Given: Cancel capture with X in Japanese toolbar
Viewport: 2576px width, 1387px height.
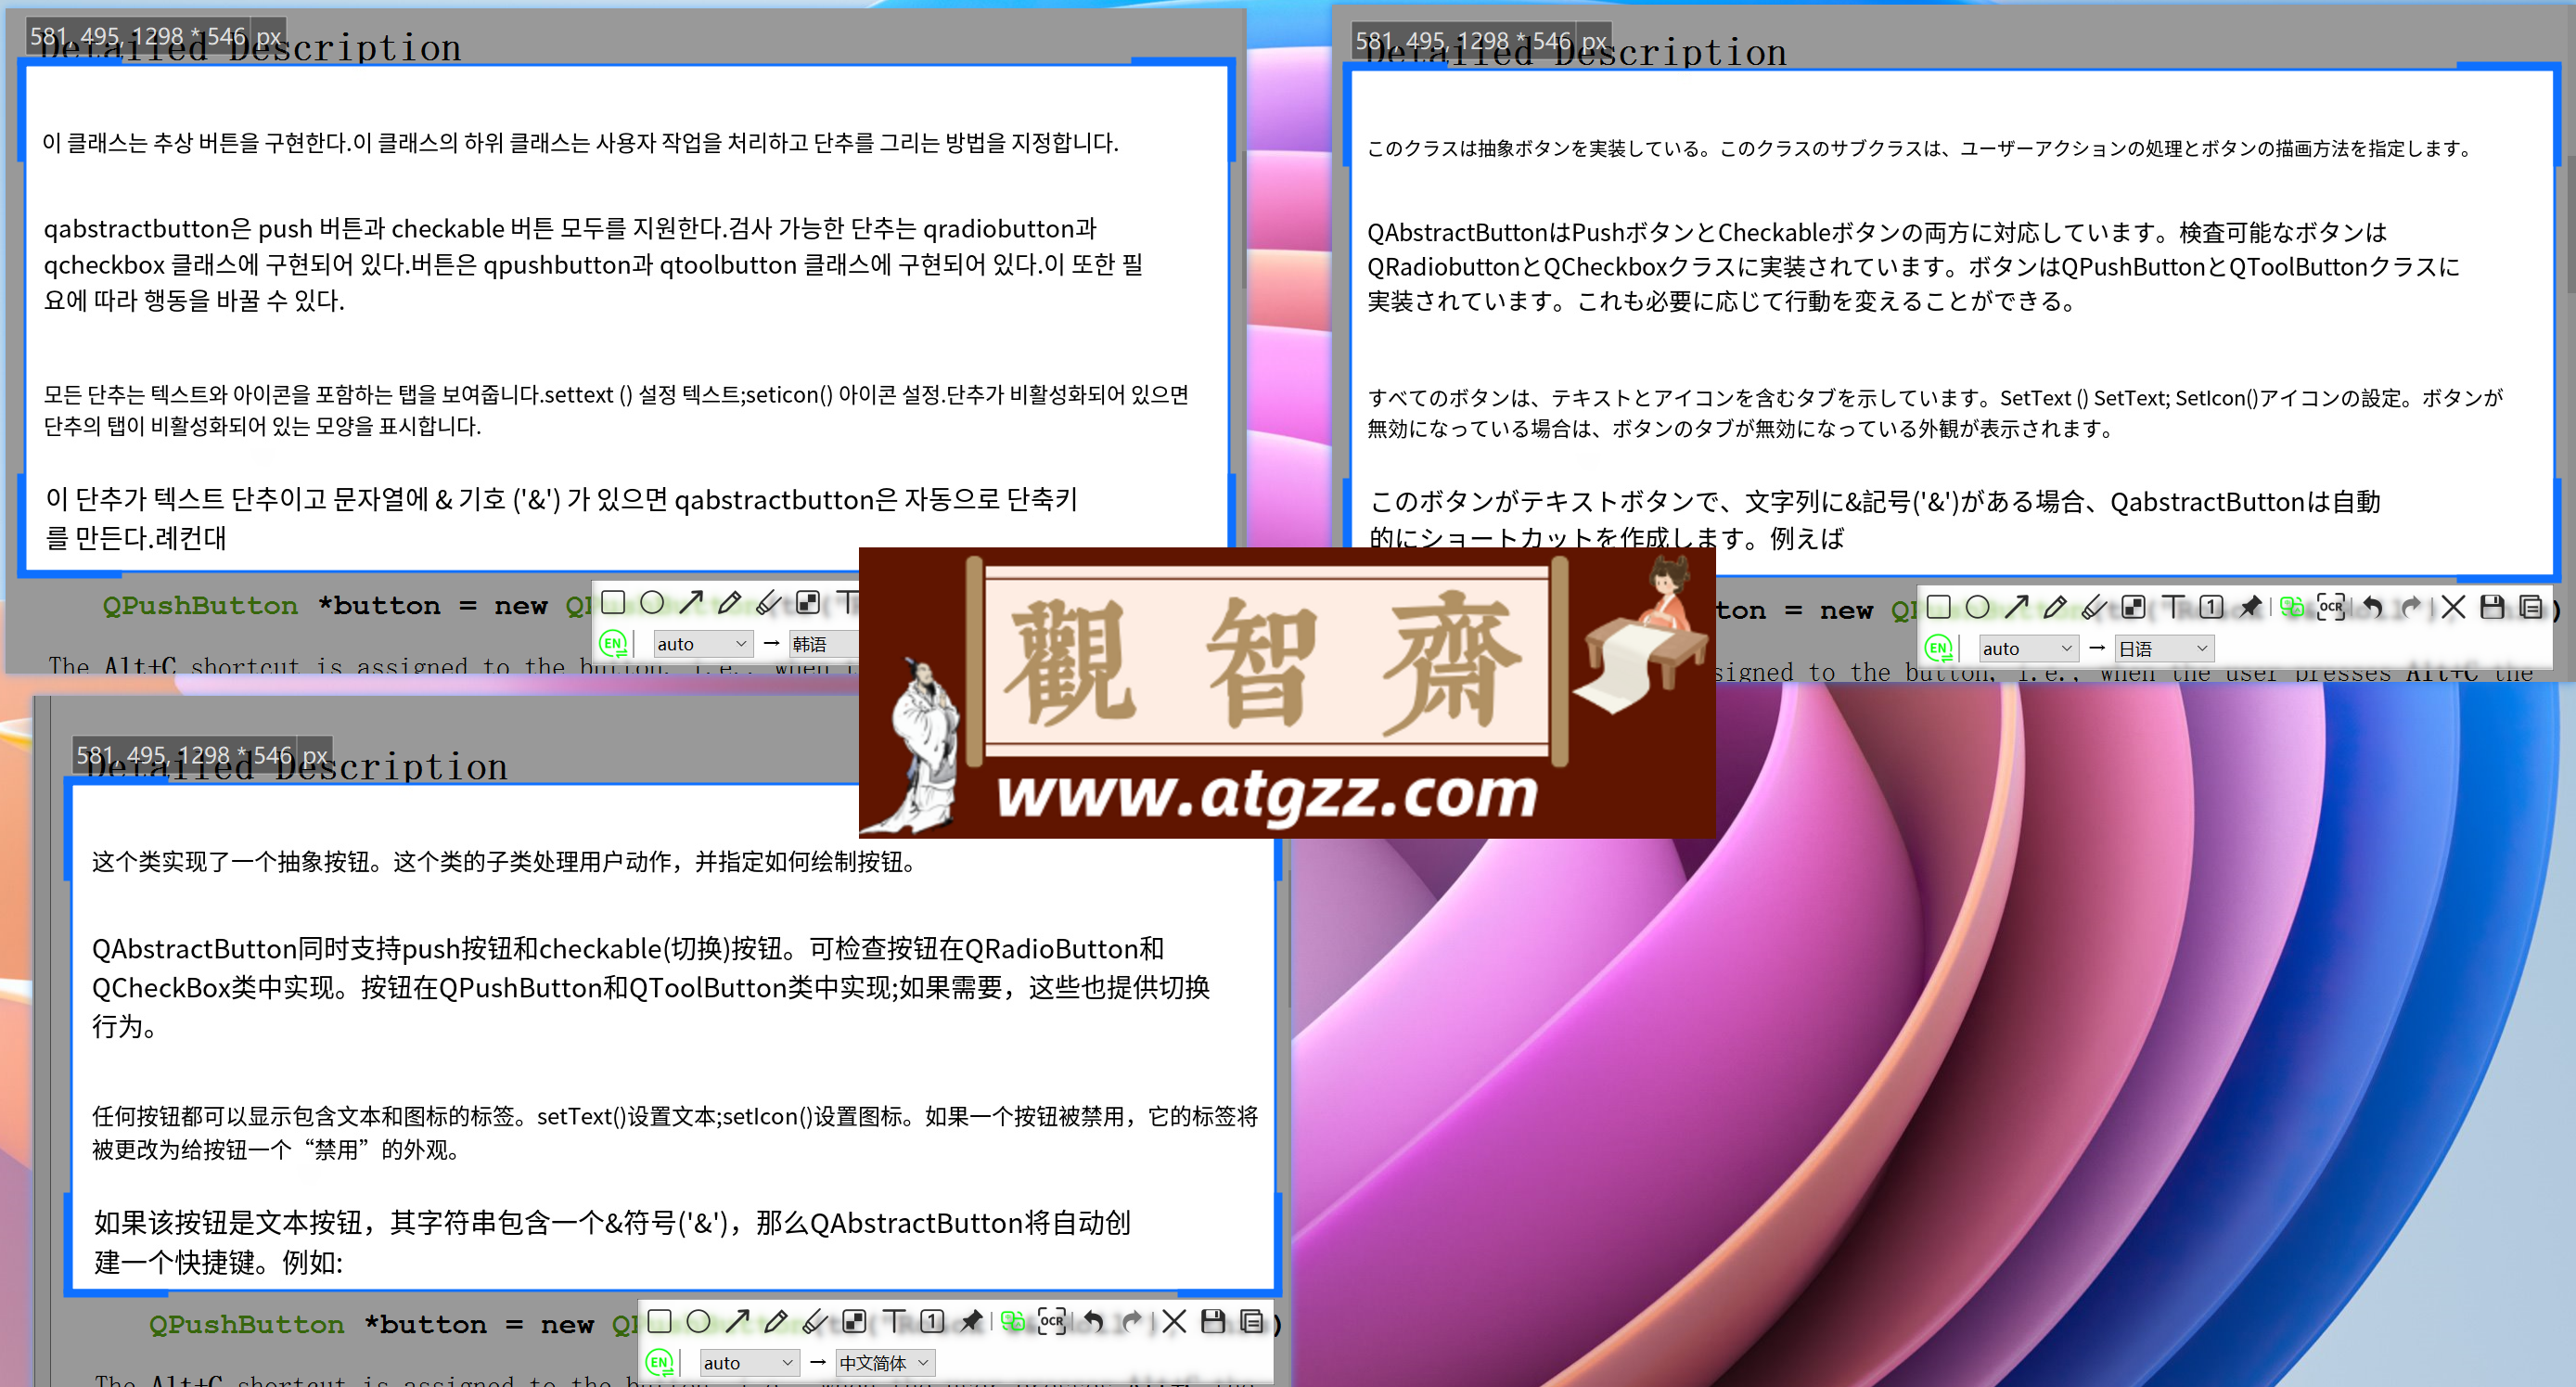Looking at the screenshot, I should [2453, 607].
